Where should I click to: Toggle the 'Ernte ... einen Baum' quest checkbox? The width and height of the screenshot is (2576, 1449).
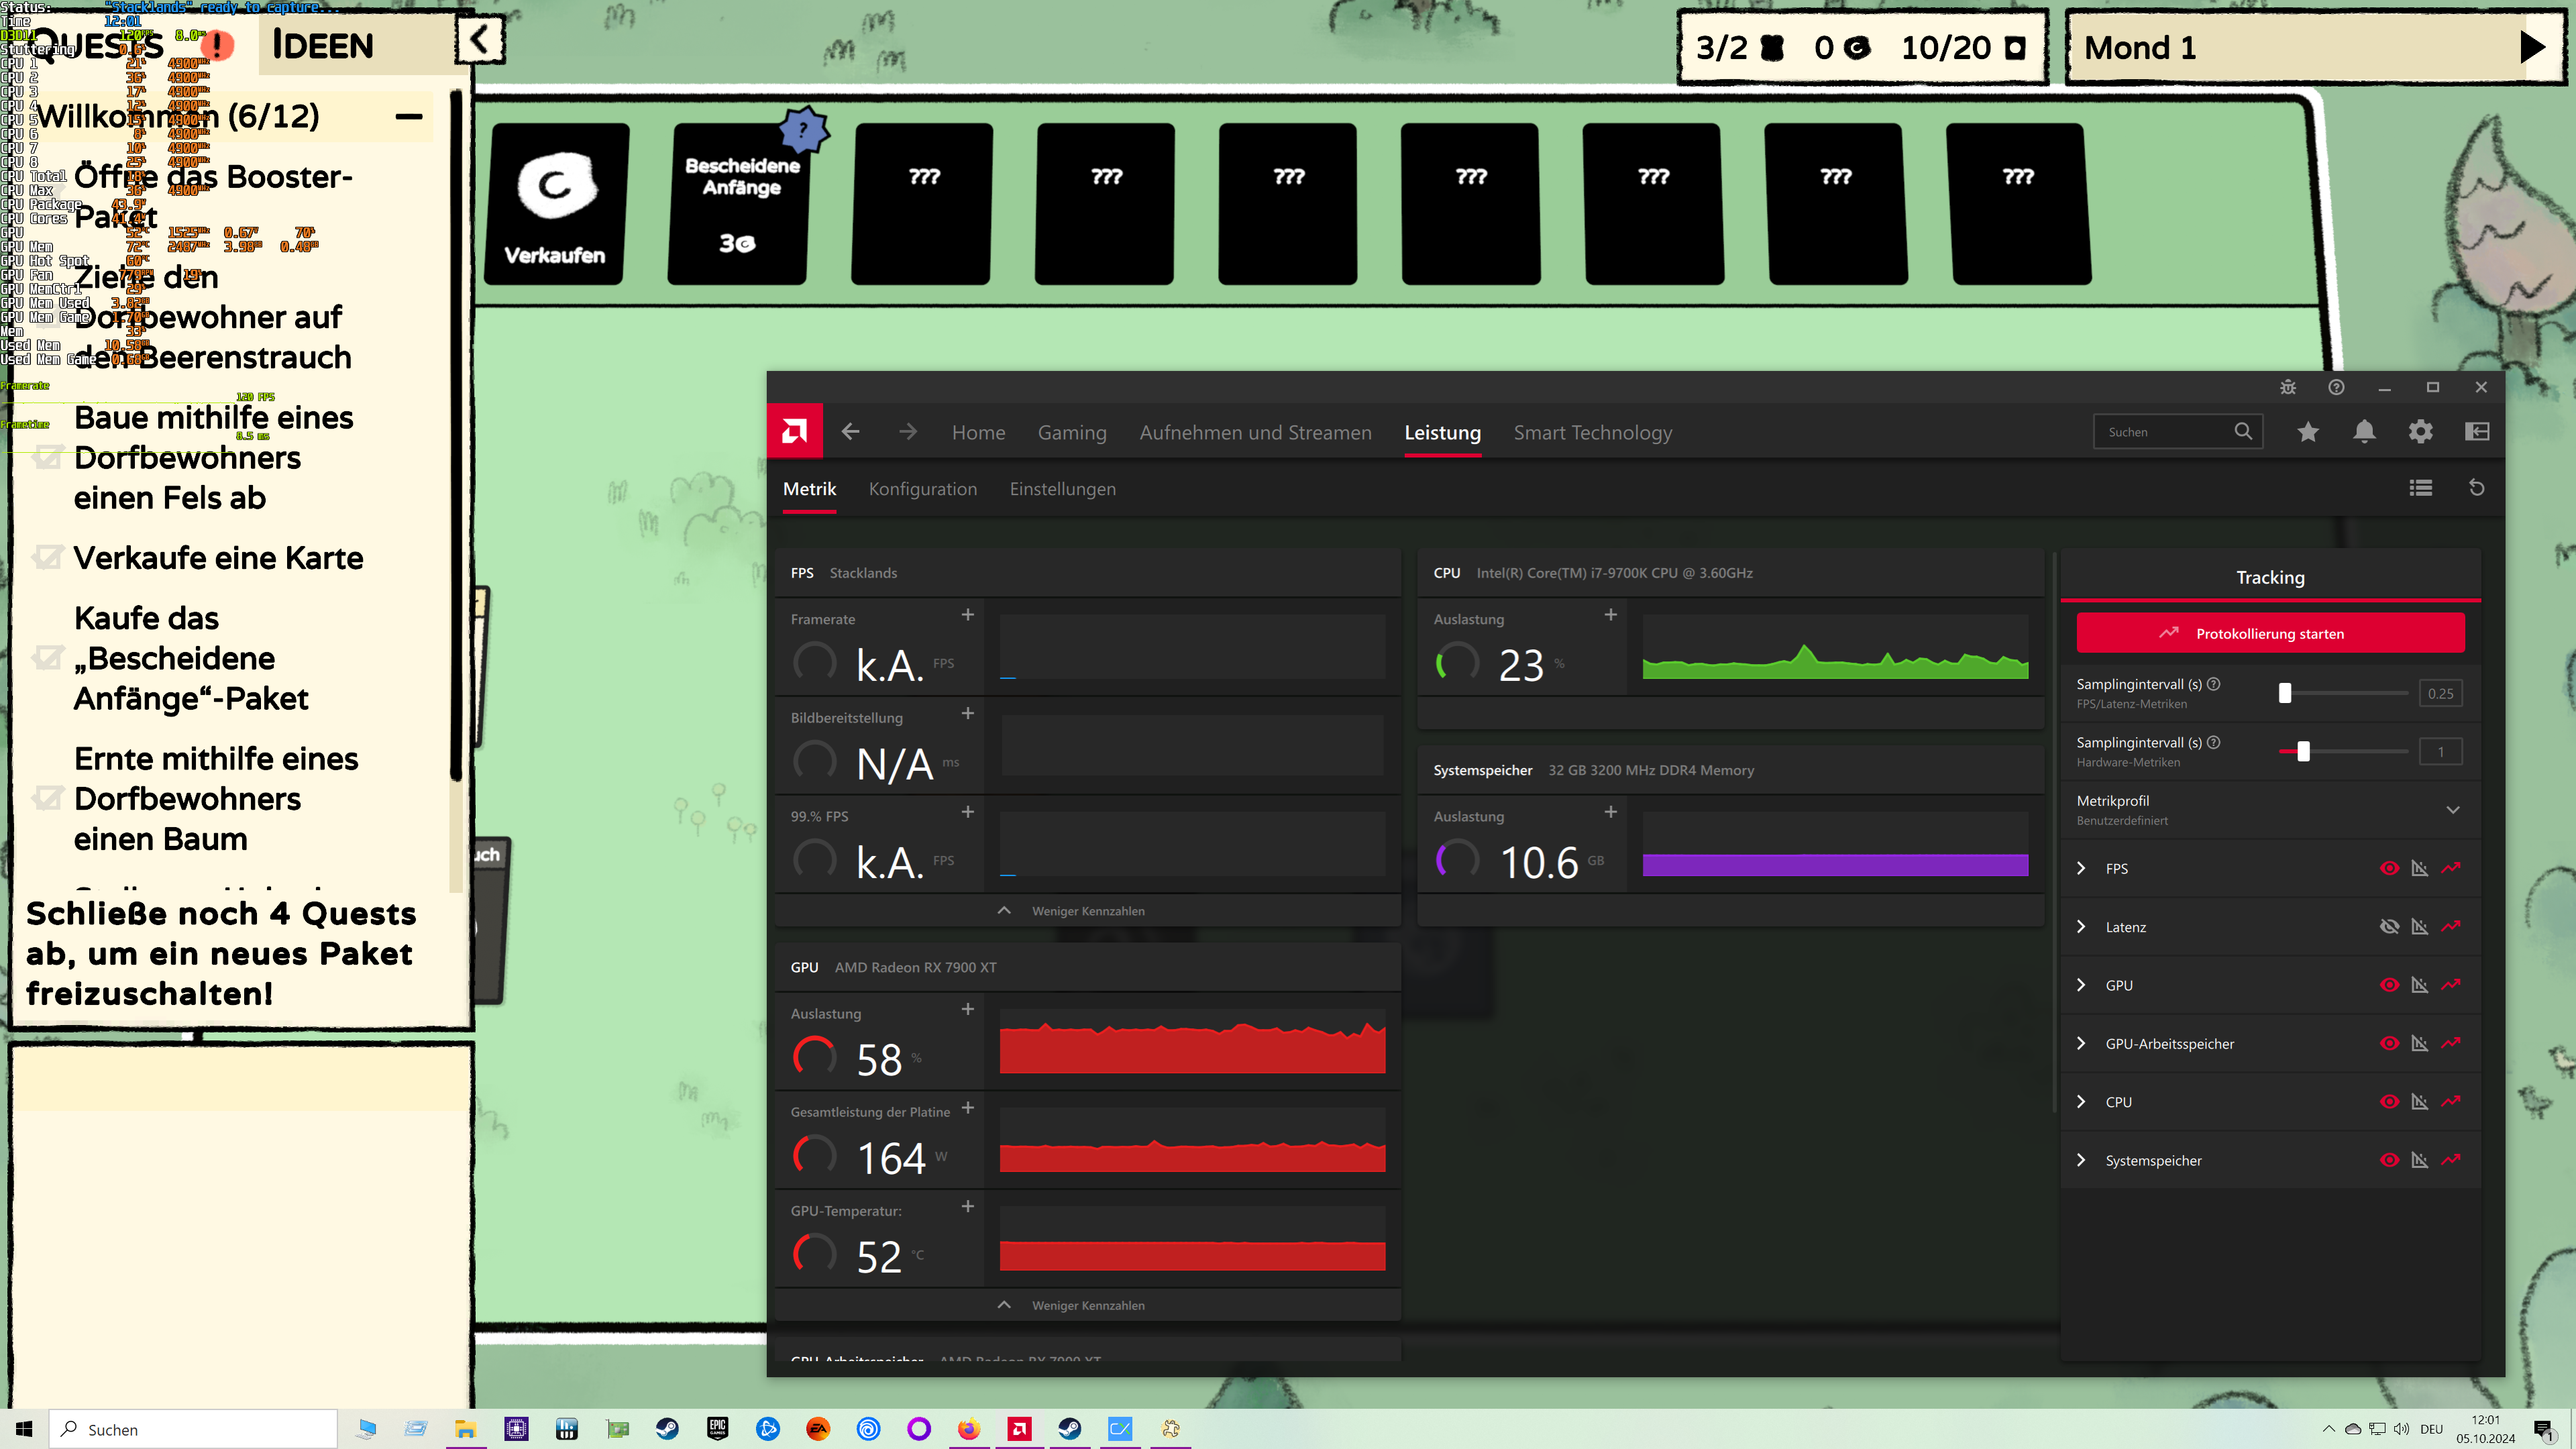click(48, 798)
